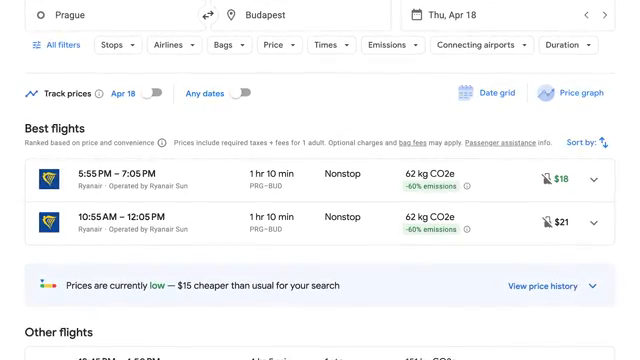Click the Price graph chart icon

click(x=546, y=93)
